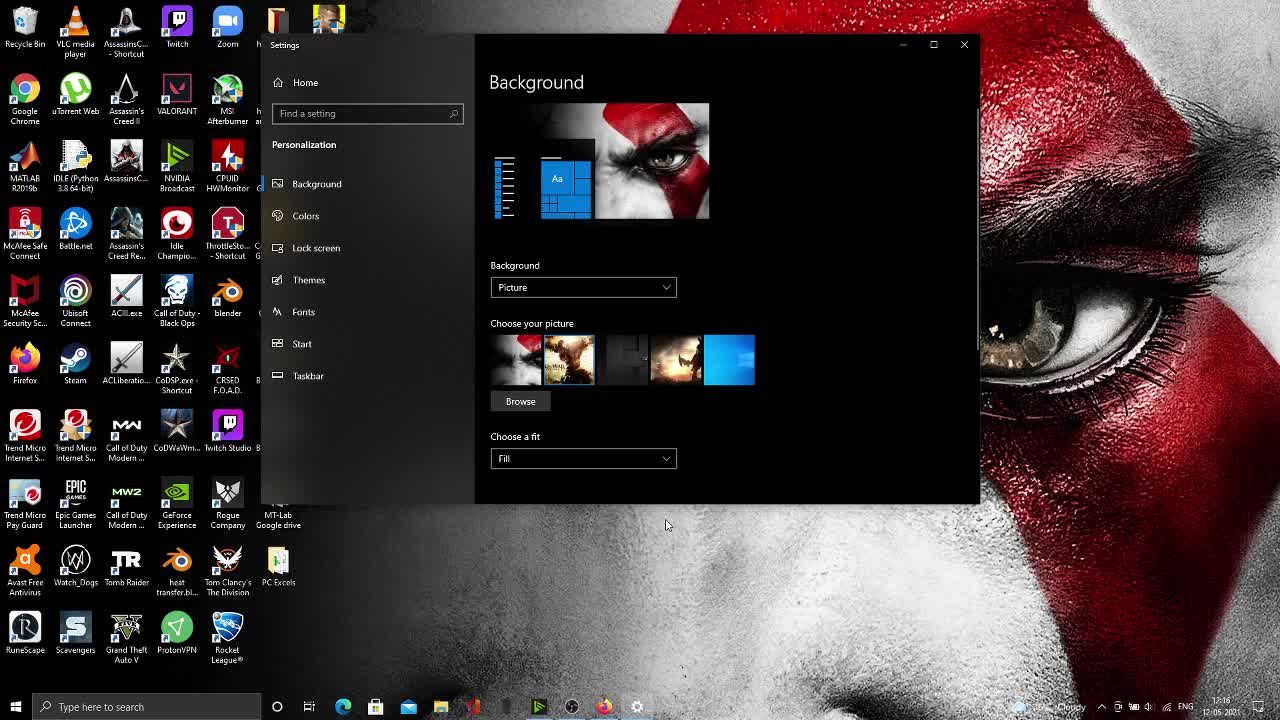Select Rocket League desktop icon

click(x=228, y=638)
